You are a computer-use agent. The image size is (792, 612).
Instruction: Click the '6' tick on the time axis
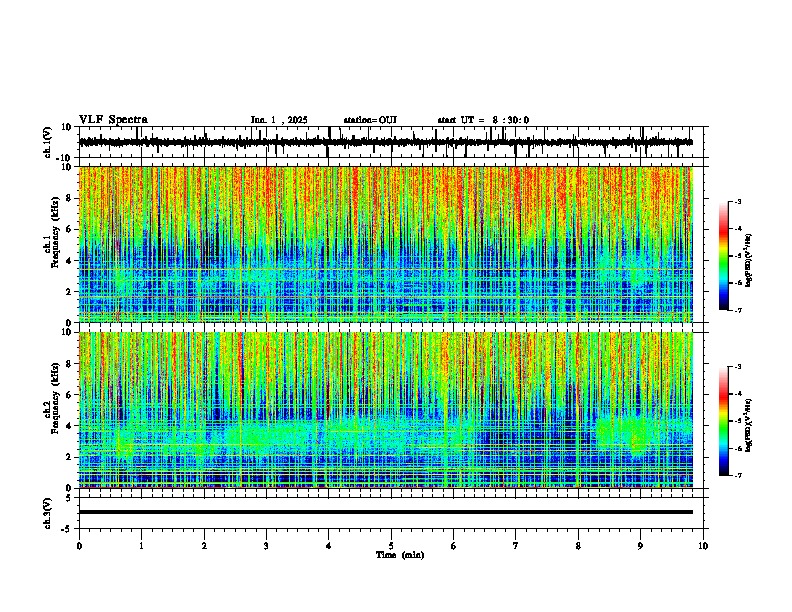coord(454,546)
